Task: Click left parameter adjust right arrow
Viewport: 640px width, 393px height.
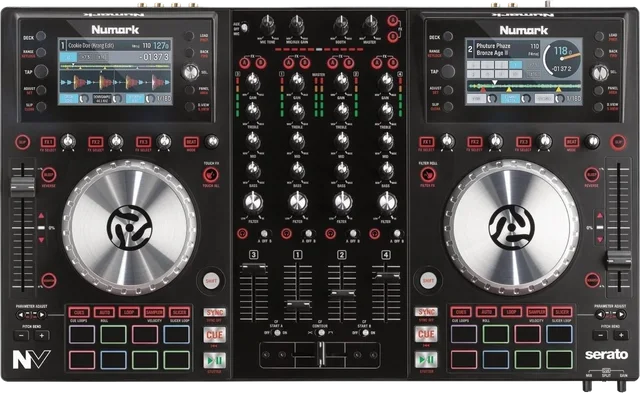Action: click(42, 315)
